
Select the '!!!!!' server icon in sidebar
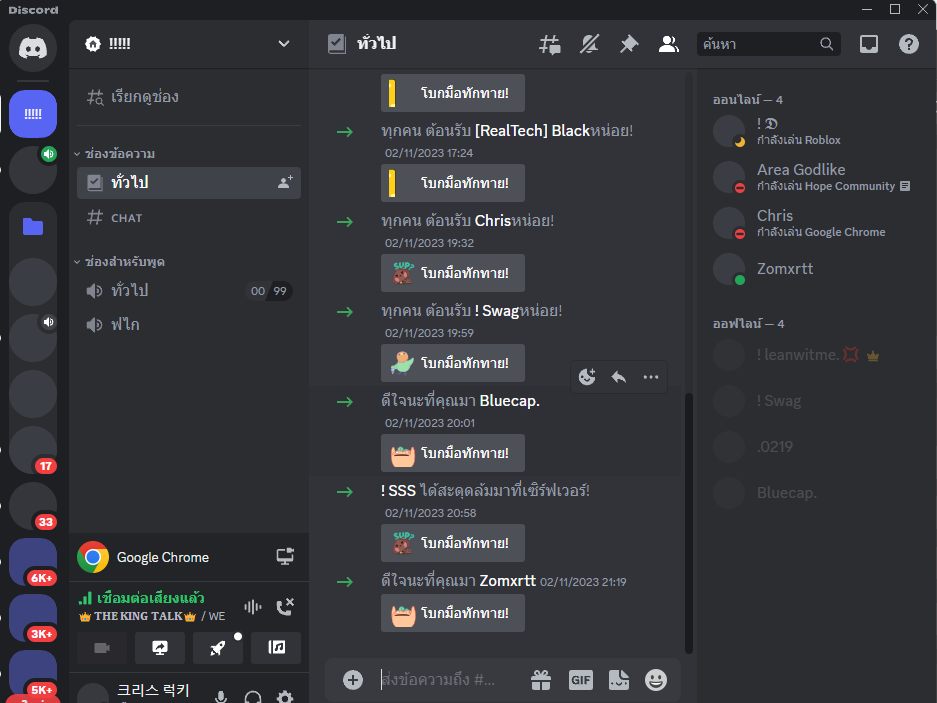(x=33, y=114)
